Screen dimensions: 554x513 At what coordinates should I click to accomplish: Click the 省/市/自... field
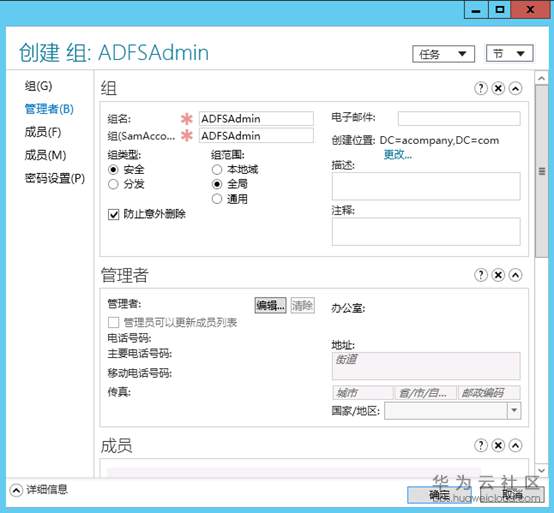426,393
